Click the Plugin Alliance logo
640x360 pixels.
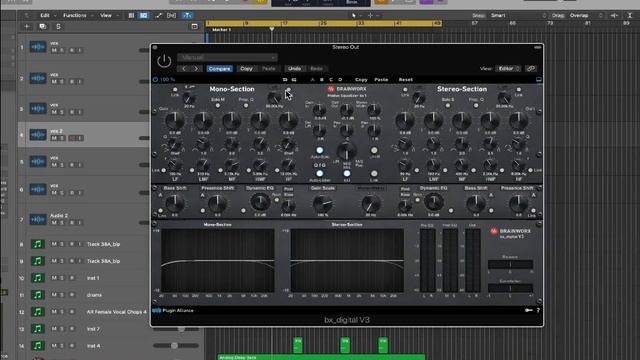click(173, 311)
